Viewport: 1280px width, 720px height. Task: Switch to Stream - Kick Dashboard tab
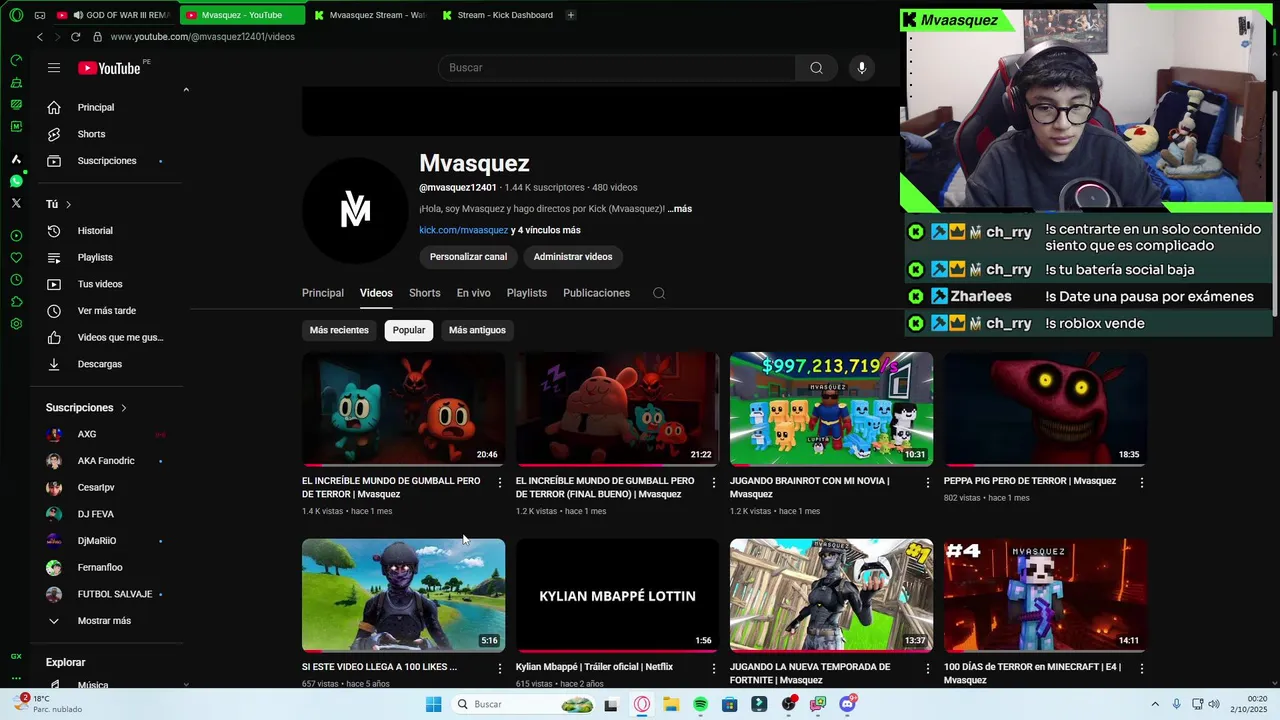498,15
